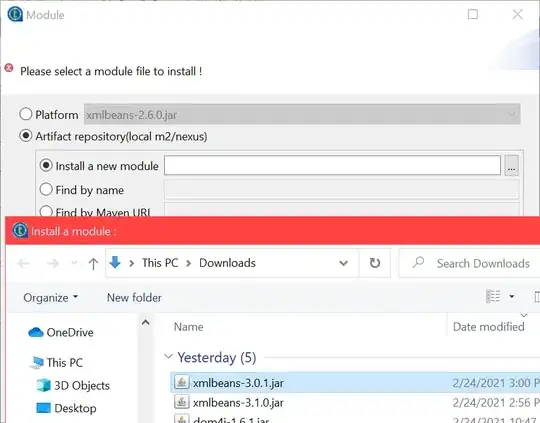540x423 pixels.
Task: Click the back navigation arrow
Action: (x=24, y=264)
